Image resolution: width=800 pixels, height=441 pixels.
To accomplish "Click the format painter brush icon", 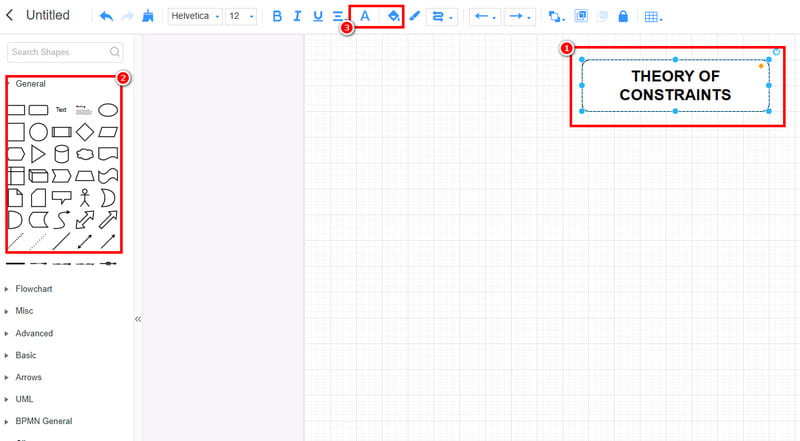I will pos(149,16).
